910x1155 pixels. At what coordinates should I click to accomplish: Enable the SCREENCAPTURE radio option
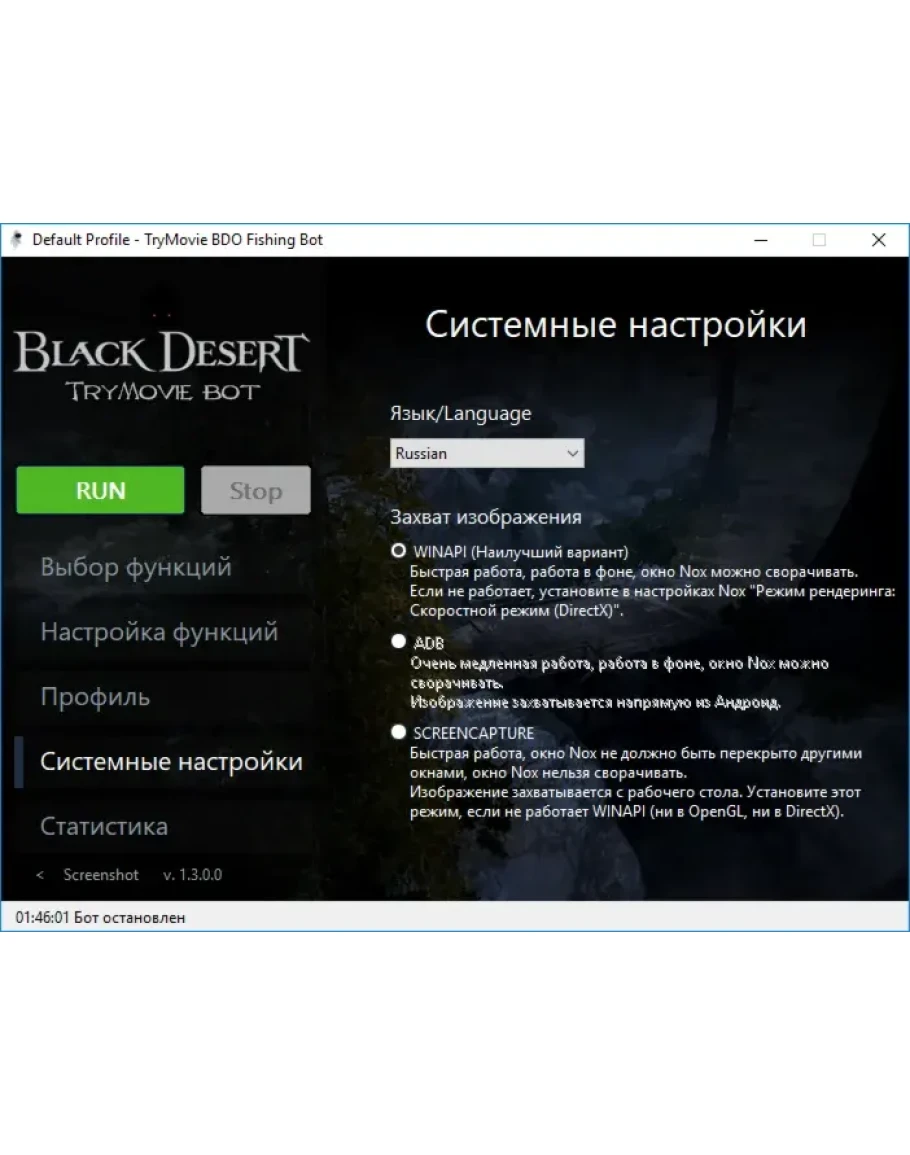pos(399,733)
